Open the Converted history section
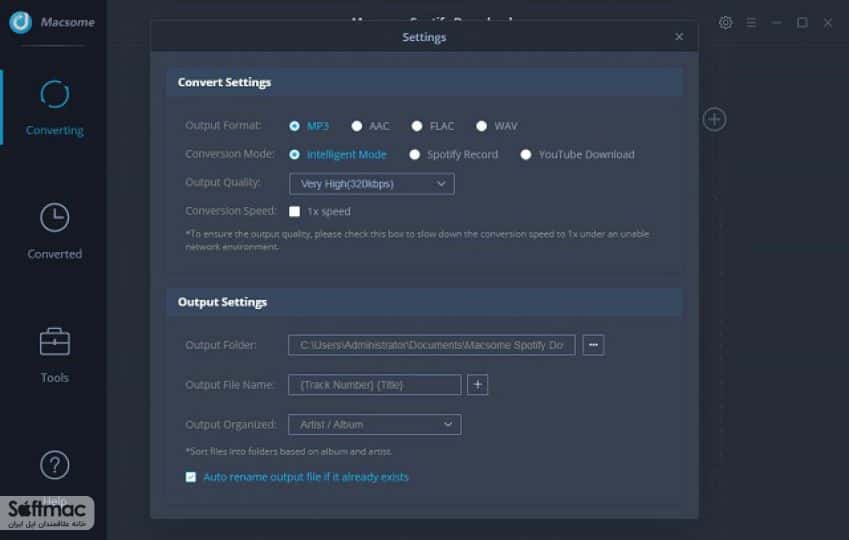The image size is (849, 540). [54, 231]
